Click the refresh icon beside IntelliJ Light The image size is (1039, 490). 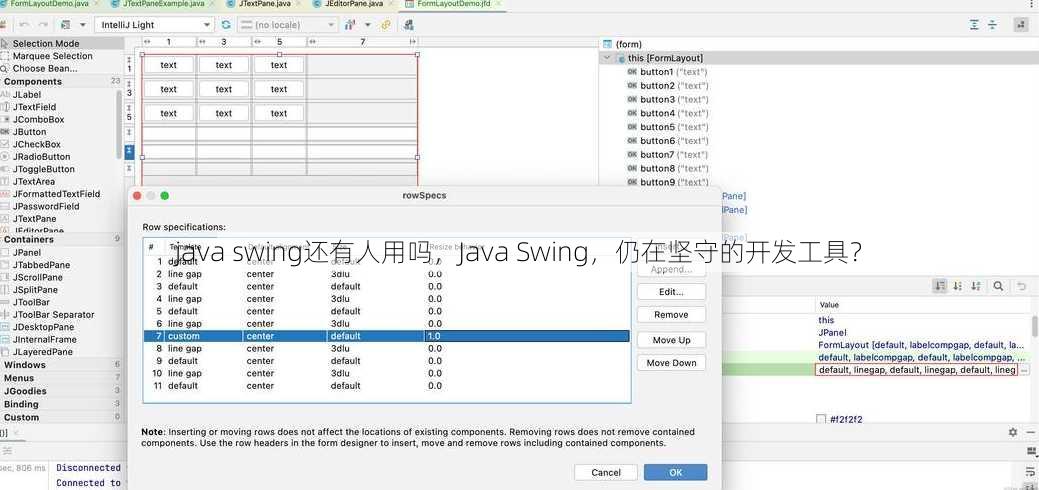226,25
